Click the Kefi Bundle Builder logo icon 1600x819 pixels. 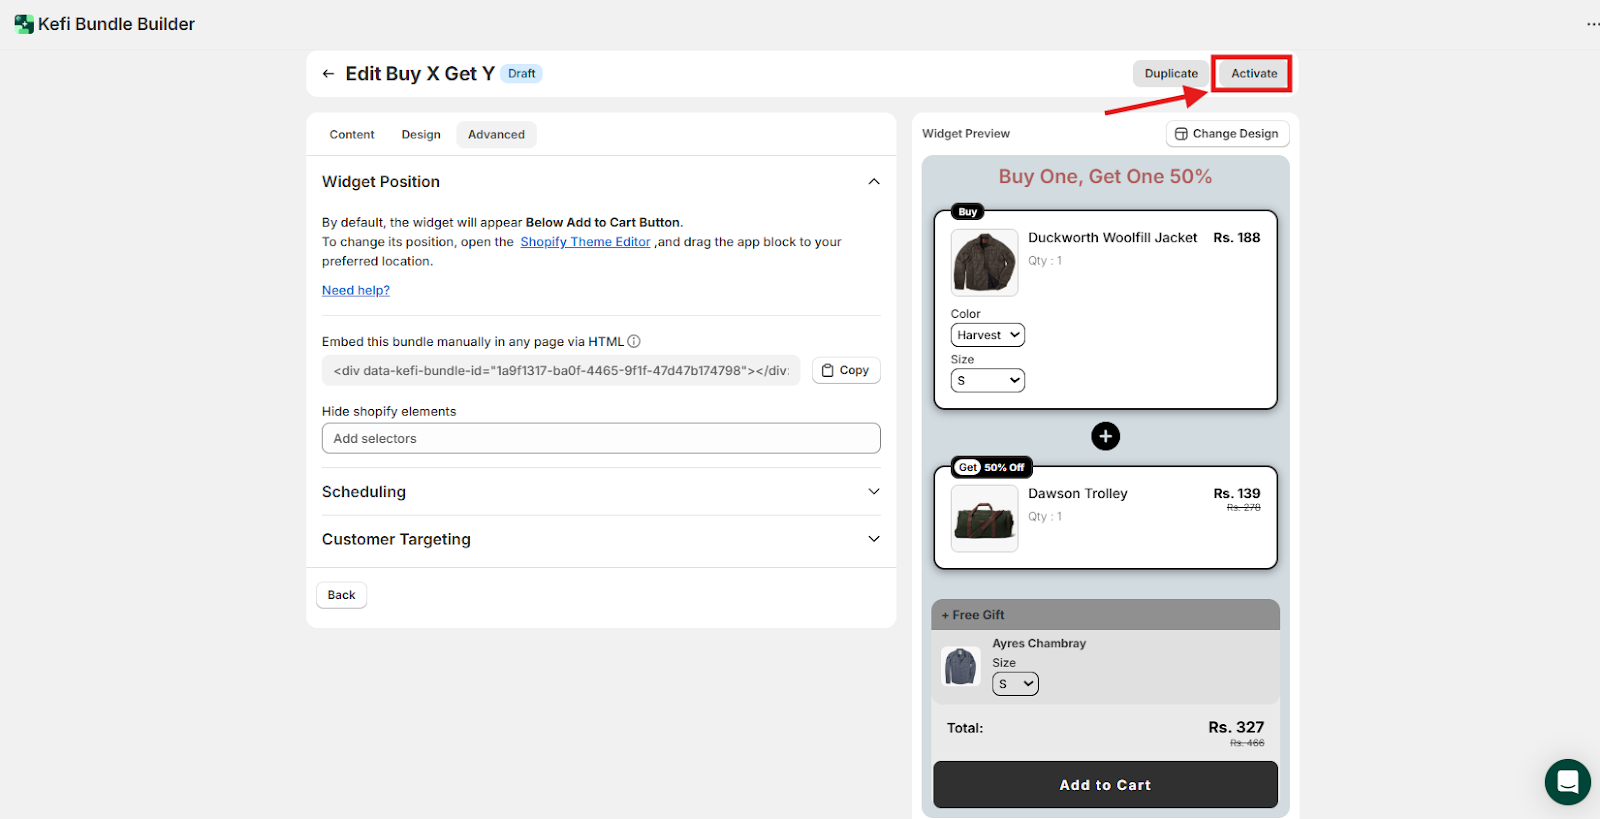(x=24, y=24)
